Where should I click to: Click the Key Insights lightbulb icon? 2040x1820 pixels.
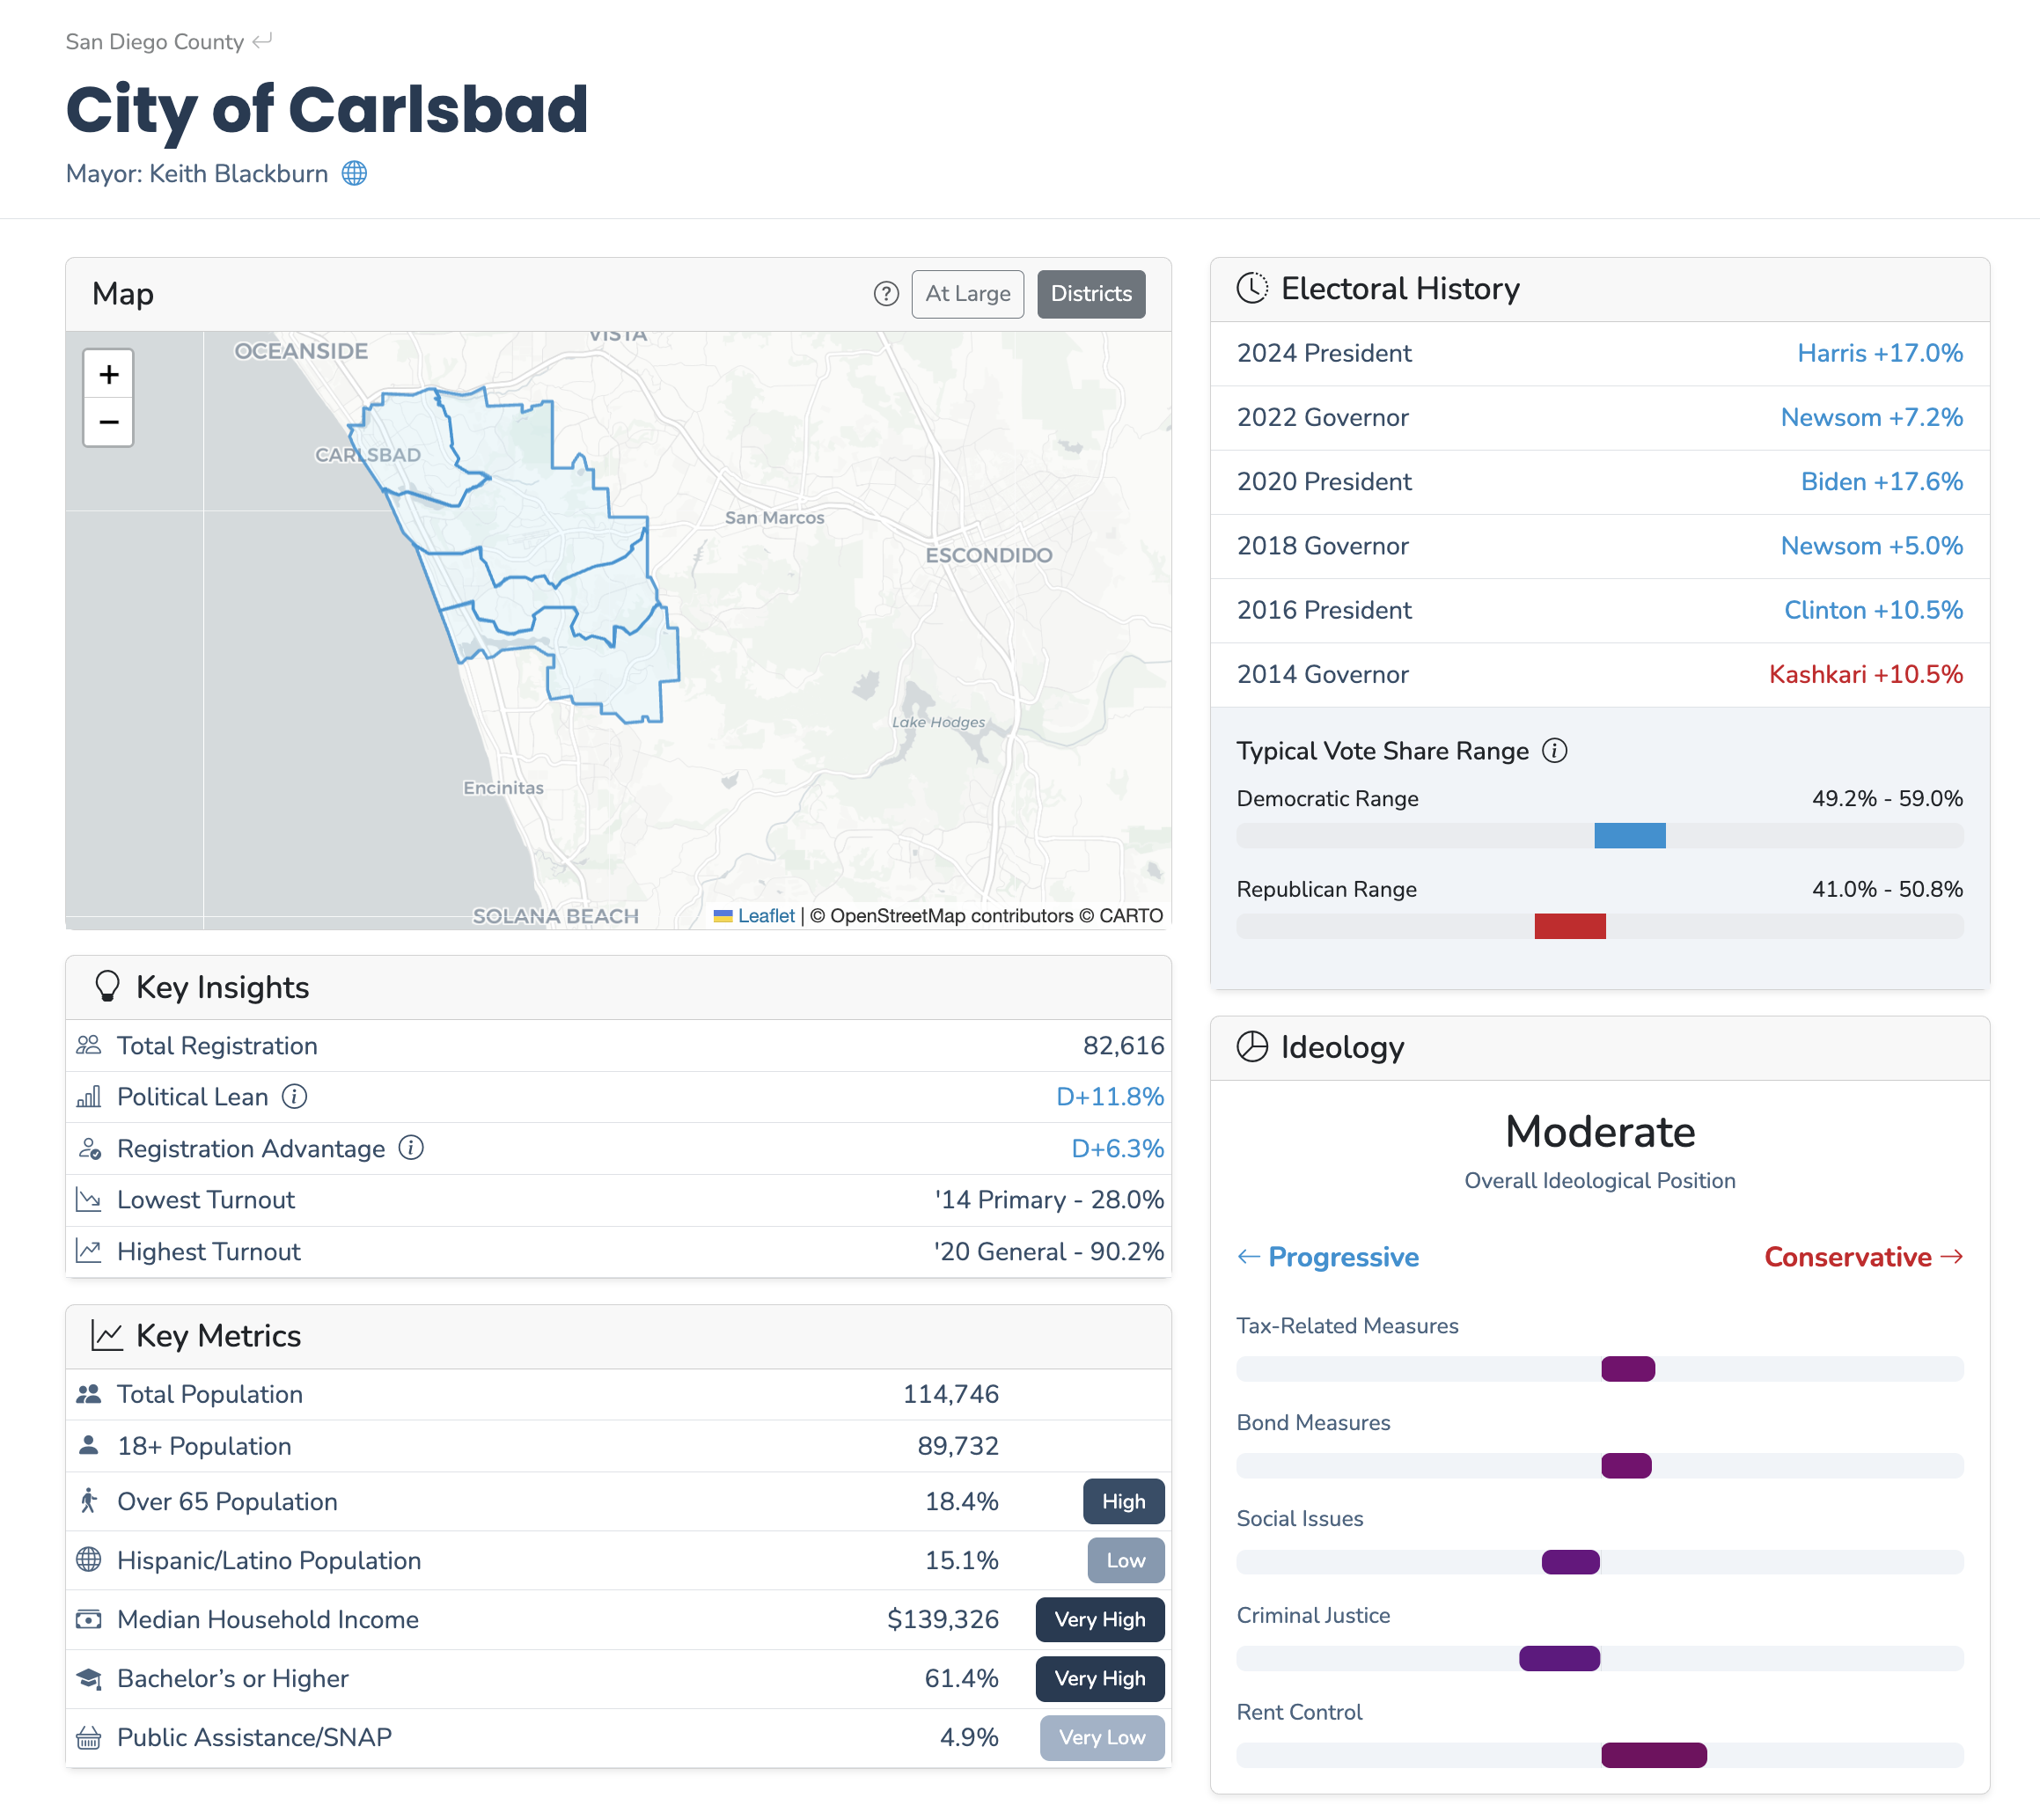(107, 987)
